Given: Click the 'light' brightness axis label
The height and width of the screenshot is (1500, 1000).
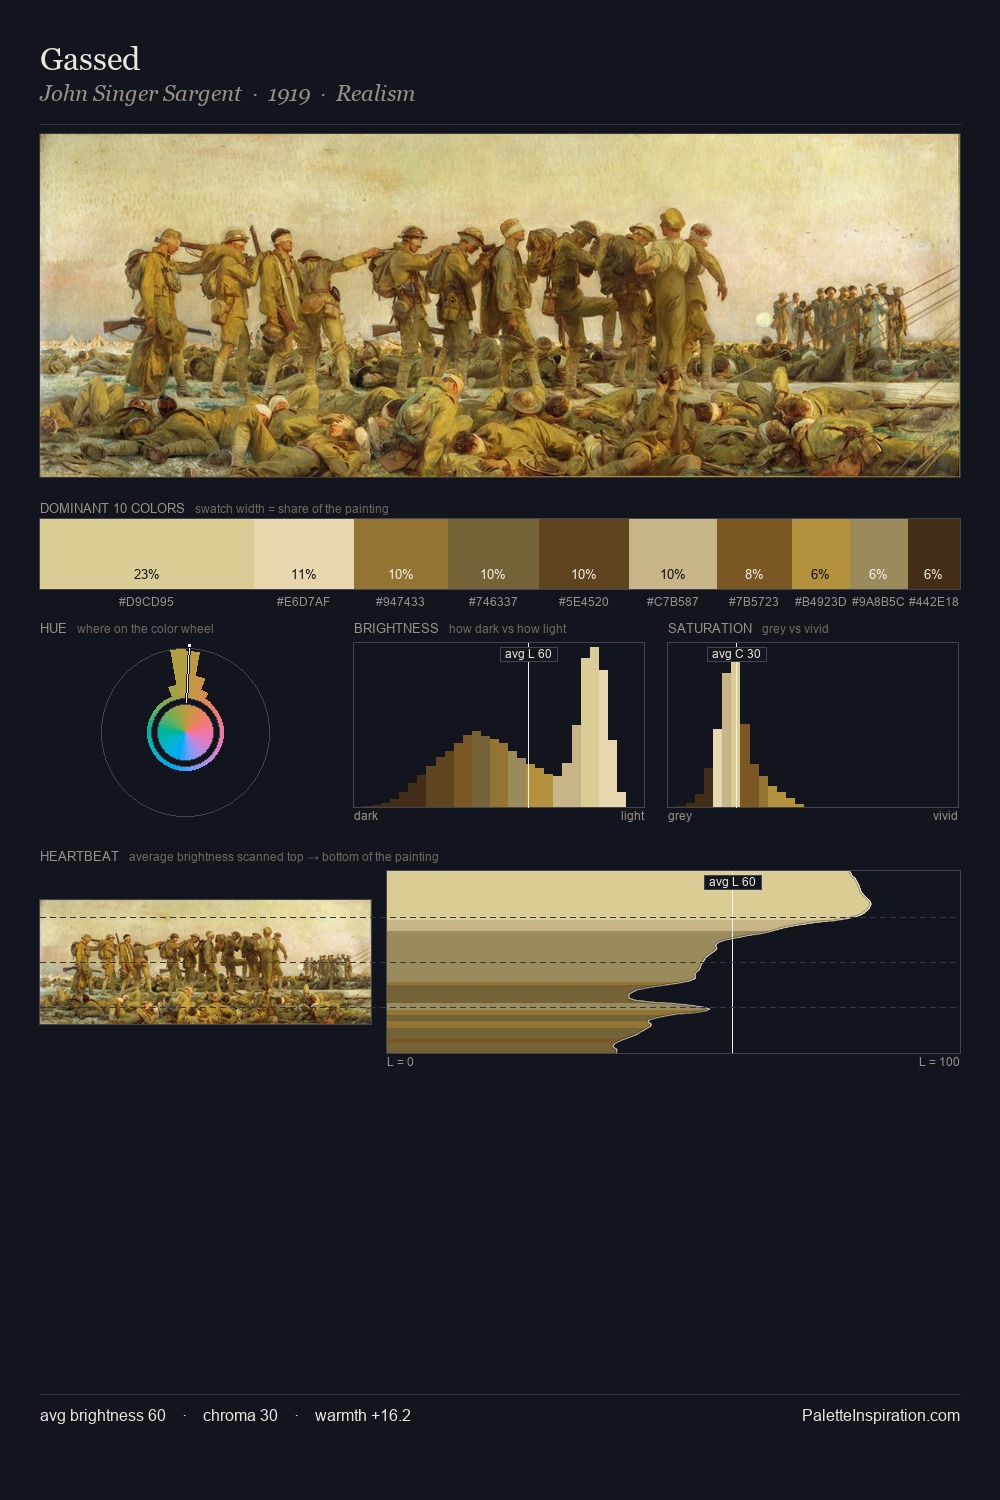Looking at the screenshot, I should (x=632, y=816).
